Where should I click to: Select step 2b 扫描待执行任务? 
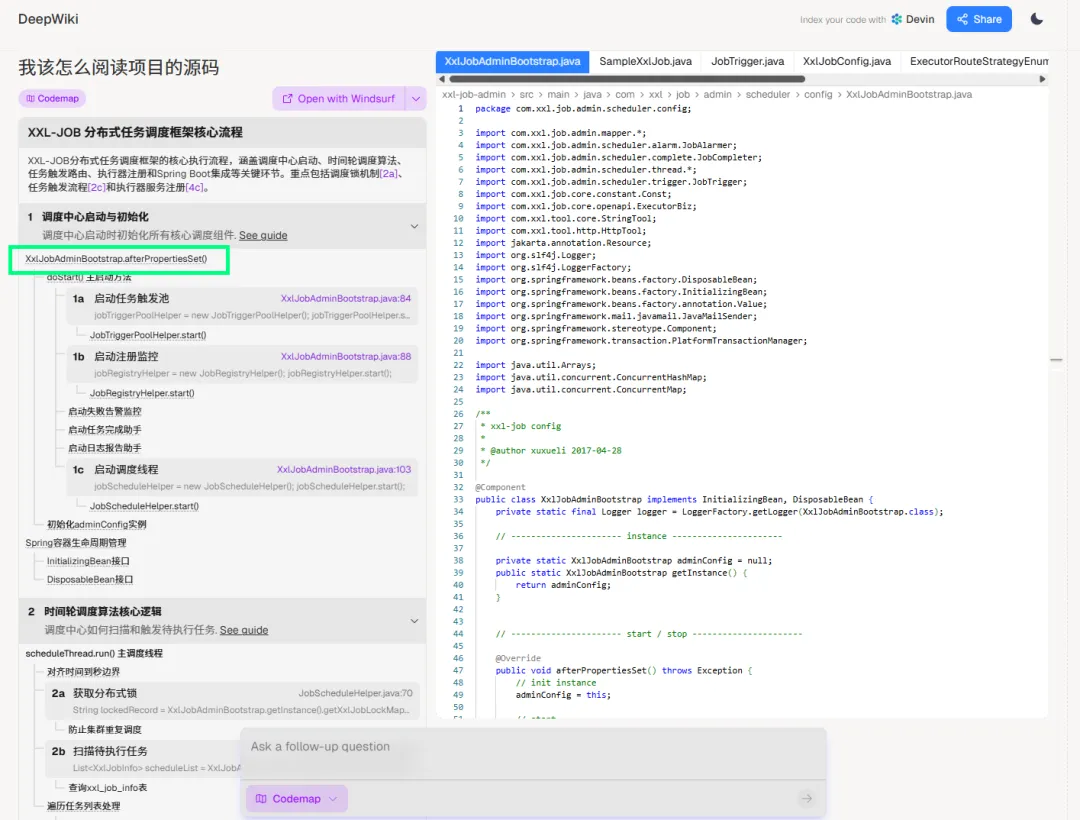point(143,758)
